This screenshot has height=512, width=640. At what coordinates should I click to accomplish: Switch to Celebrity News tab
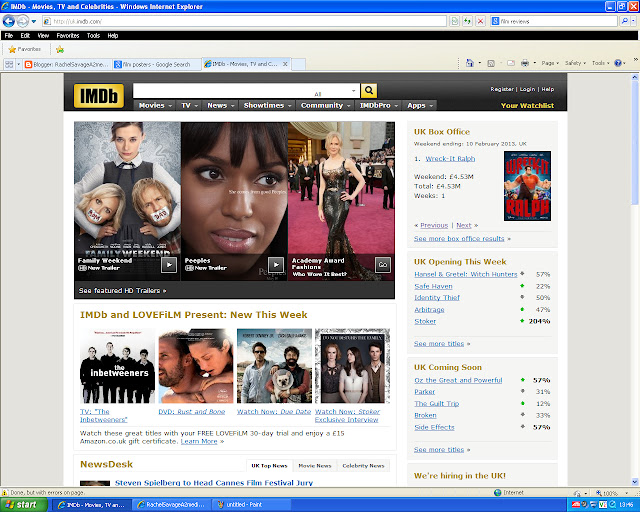pos(363,465)
